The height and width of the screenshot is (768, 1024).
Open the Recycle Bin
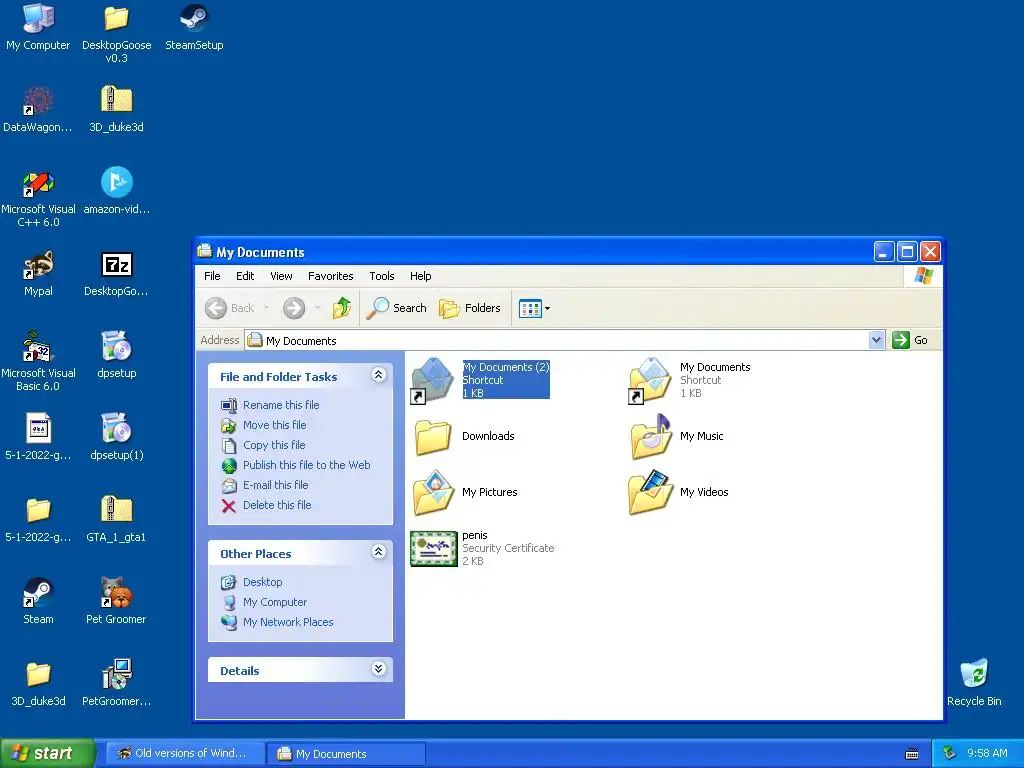point(974,683)
